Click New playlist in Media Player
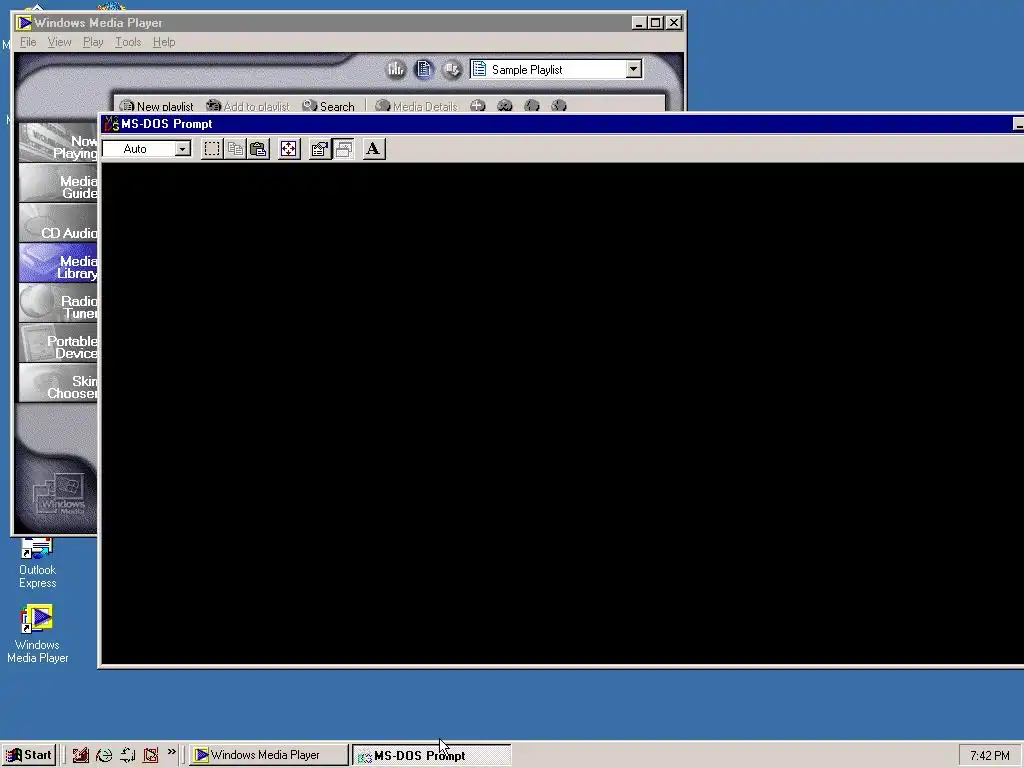This screenshot has width=1024, height=768. pyautogui.click(x=157, y=106)
